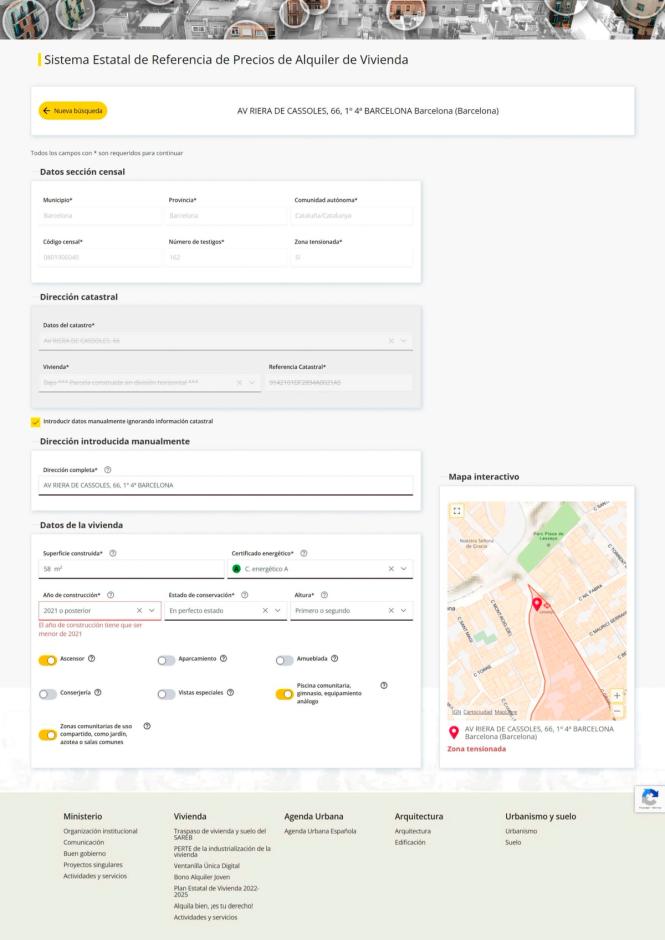
Task: Open help icon next to Dirección completa
Action: pyautogui.click(x=107, y=470)
